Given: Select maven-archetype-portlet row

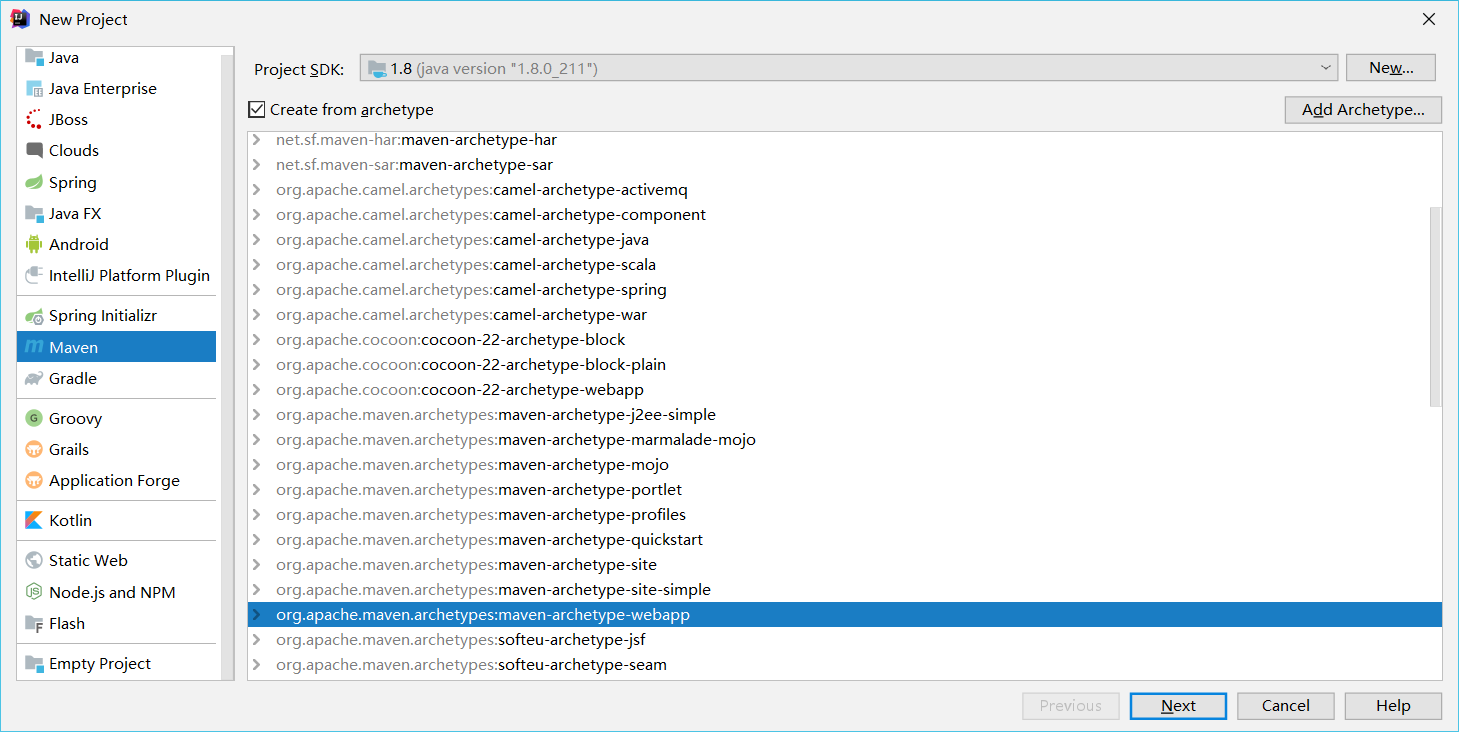Looking at the screenshot, I should 845,490.
